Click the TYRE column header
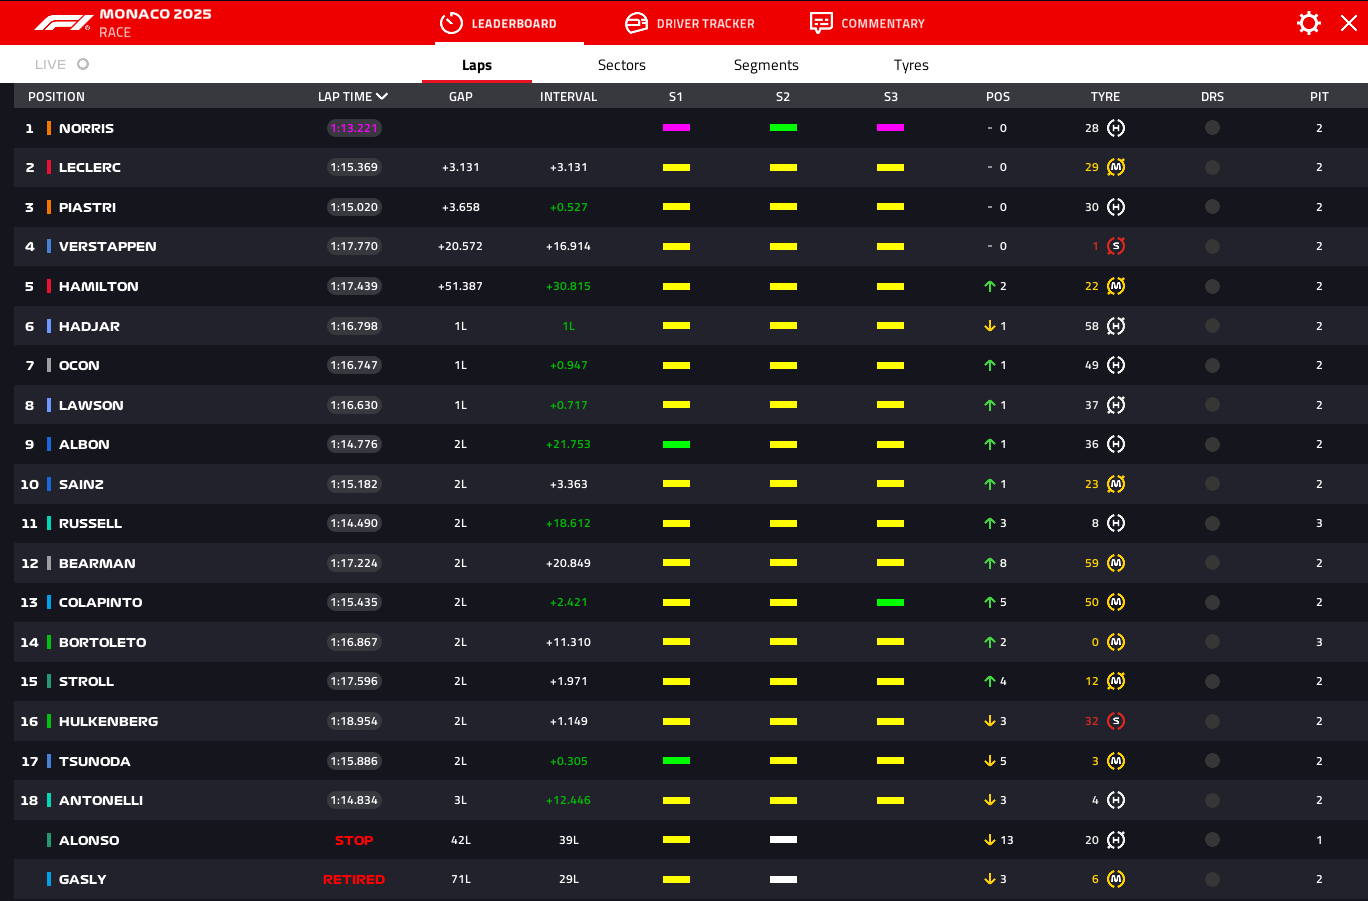The height and width of the screenshot is (901, 1368). point(1105,97)
